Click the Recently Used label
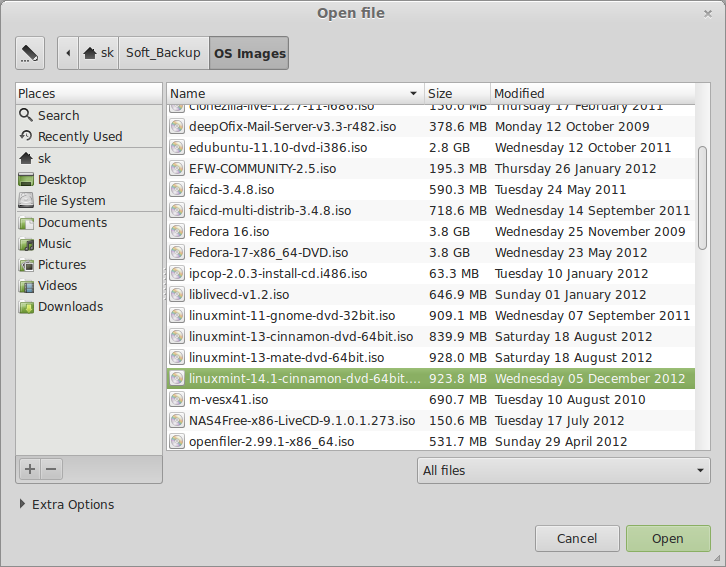This screenshot has width=726, height=567. [80, 137]
